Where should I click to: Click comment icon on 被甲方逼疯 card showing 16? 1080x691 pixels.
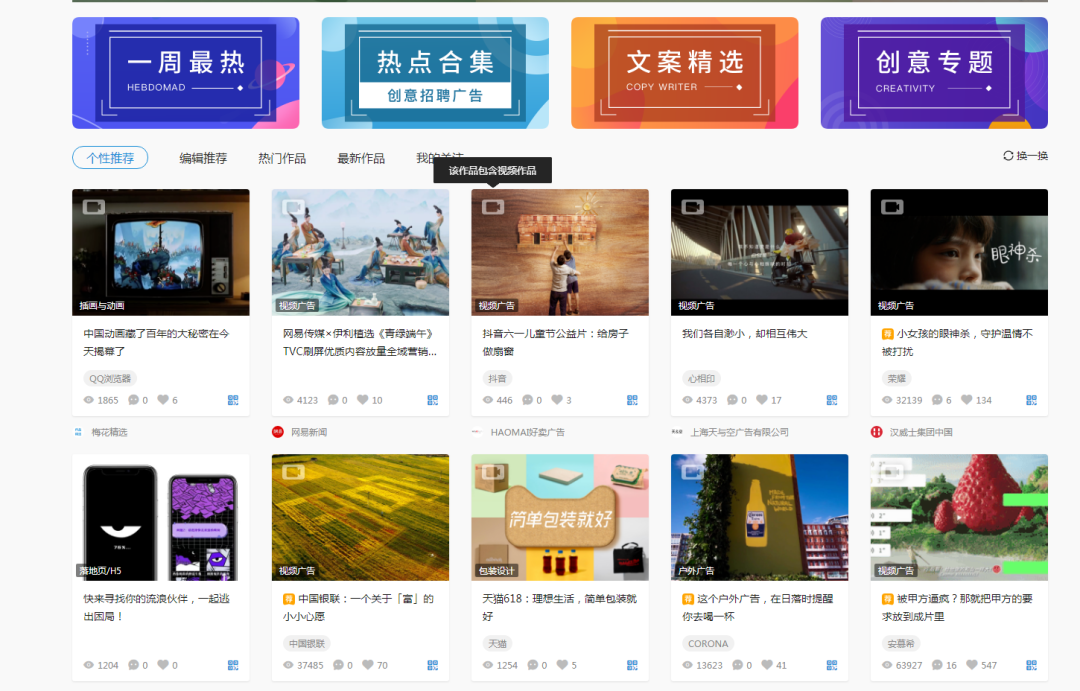coord(937,665)
